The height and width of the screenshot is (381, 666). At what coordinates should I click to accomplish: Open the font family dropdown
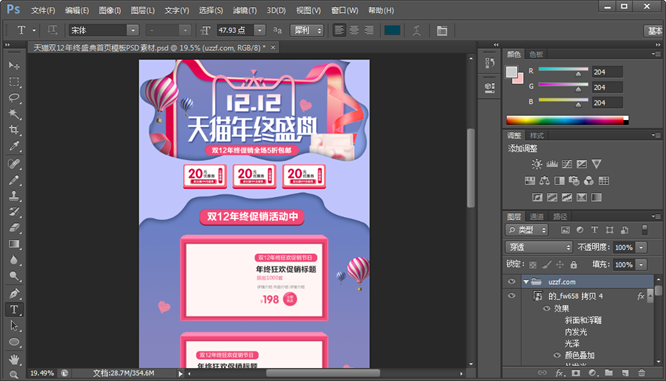click(133, 30)
